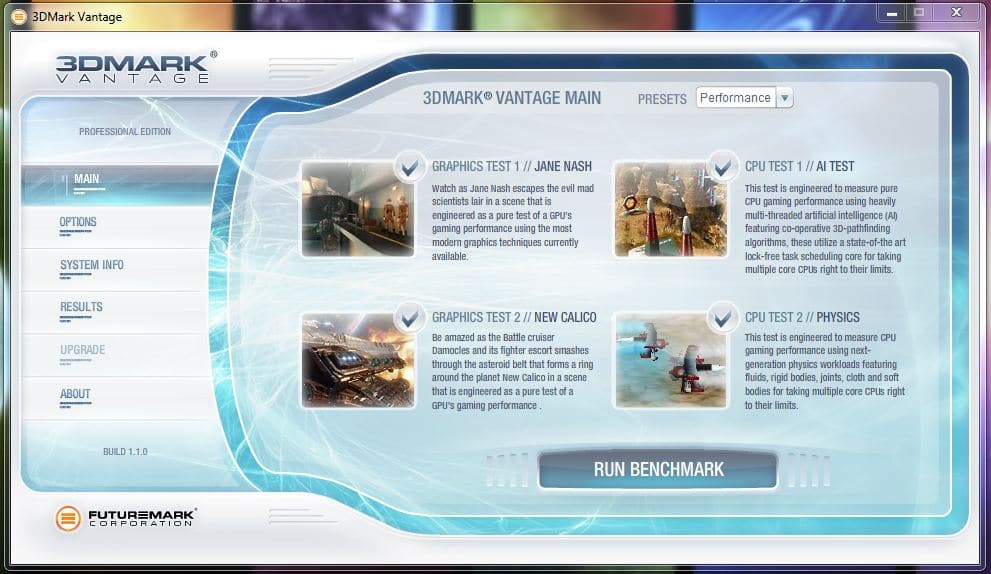
Task: Click the 3DMark Vantage Main heading
Action: [512, 98]
